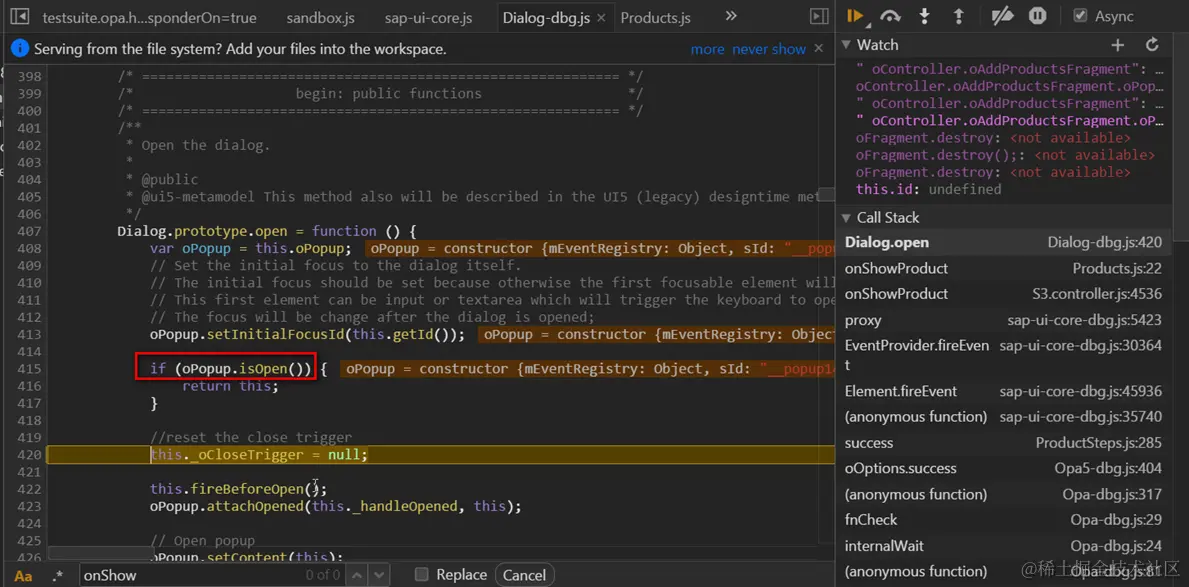The width and height of the screenshot is (1189, 587).
Task: Select the Dialog-dbg.js tab
Action: click(546, 17)
